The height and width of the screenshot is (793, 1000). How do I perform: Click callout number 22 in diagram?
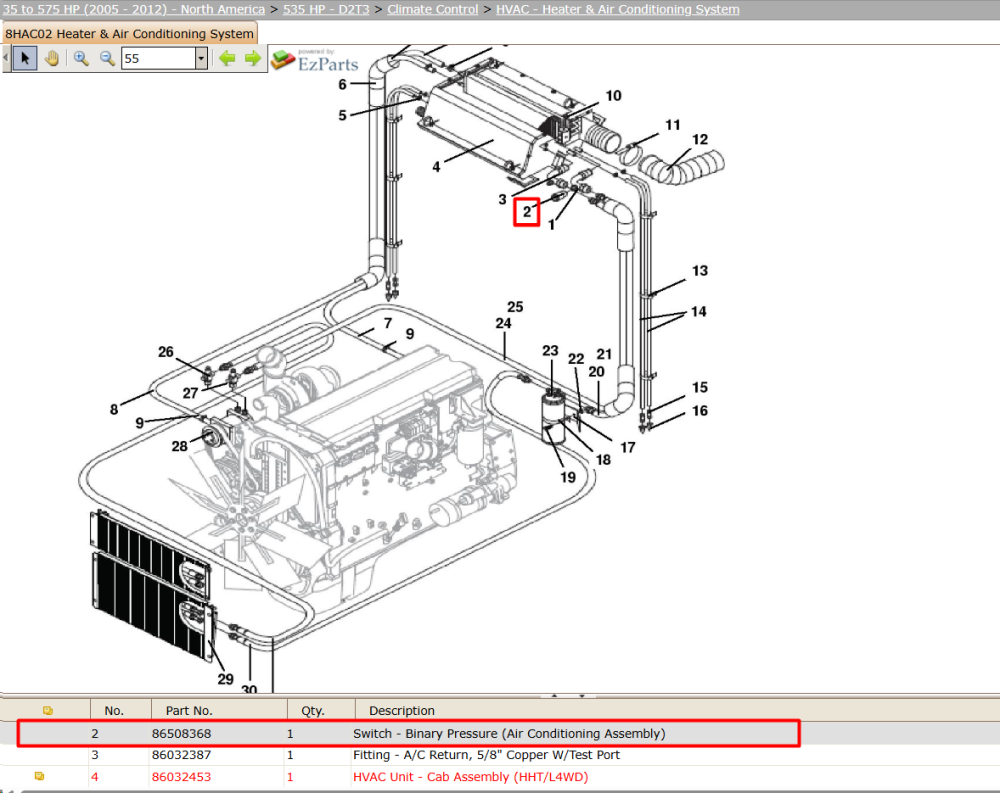(x=576, y=359)
